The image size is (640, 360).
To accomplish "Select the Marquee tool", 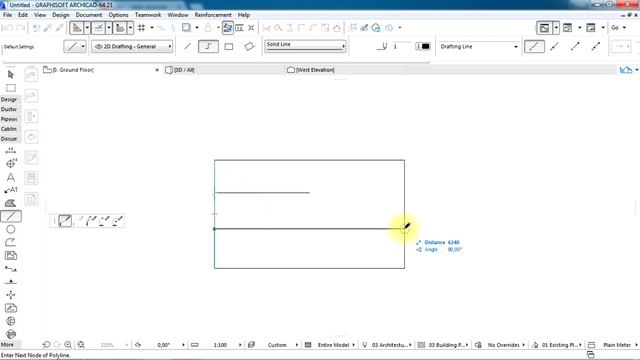I will [x=11, y=88].
